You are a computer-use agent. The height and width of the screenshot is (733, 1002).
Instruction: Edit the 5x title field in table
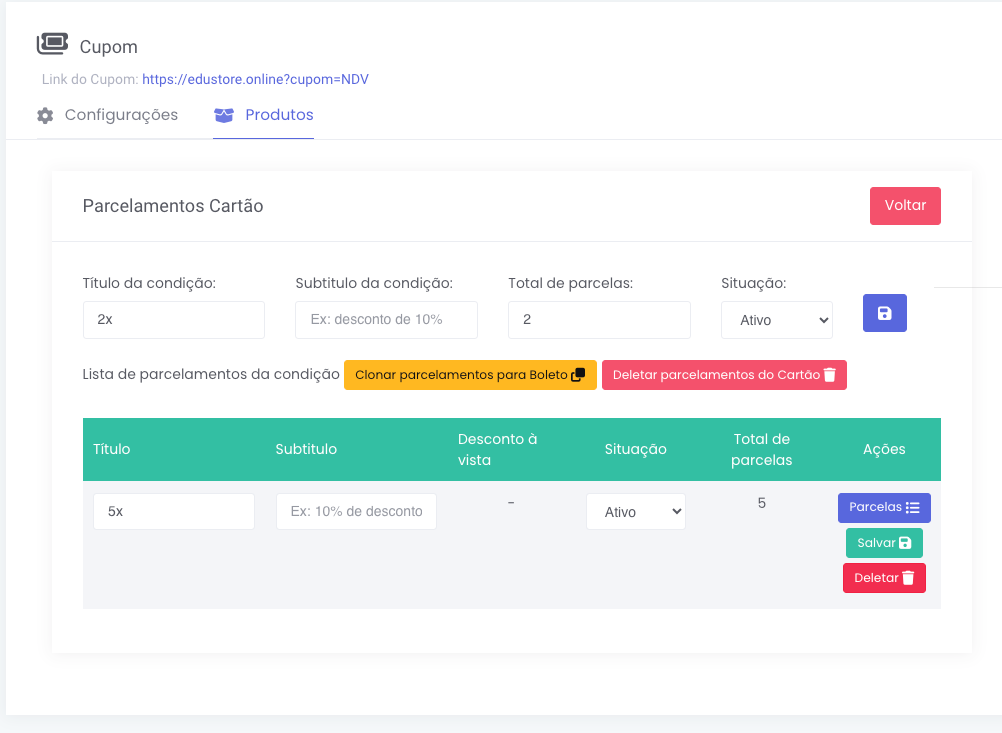click(173, 511)
